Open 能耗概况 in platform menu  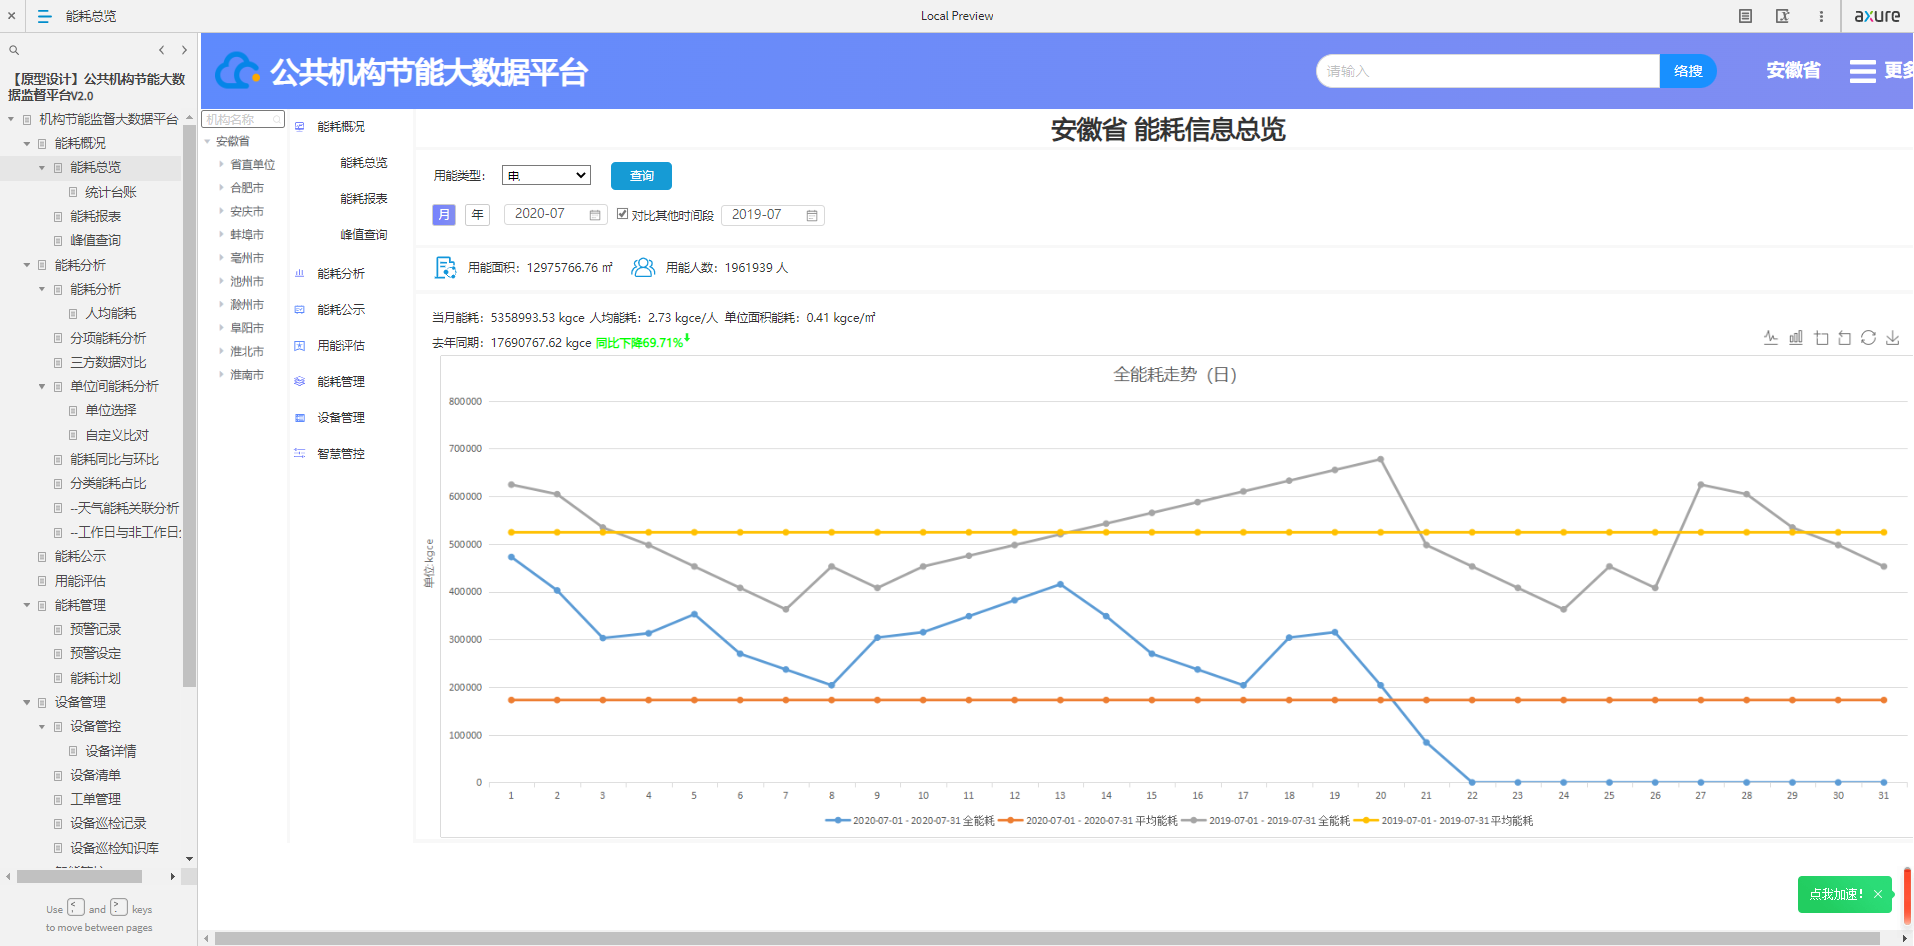pyautogui.click(x=341, y=127)
